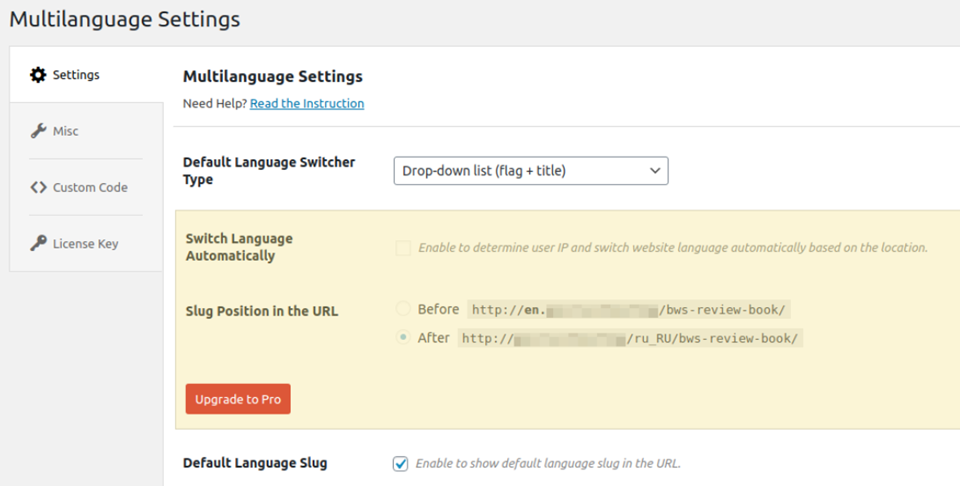Viewport: 960px width, 486px height.
Task: Enable Switch Language Automatically checkbox
Action: coord(403,248)
